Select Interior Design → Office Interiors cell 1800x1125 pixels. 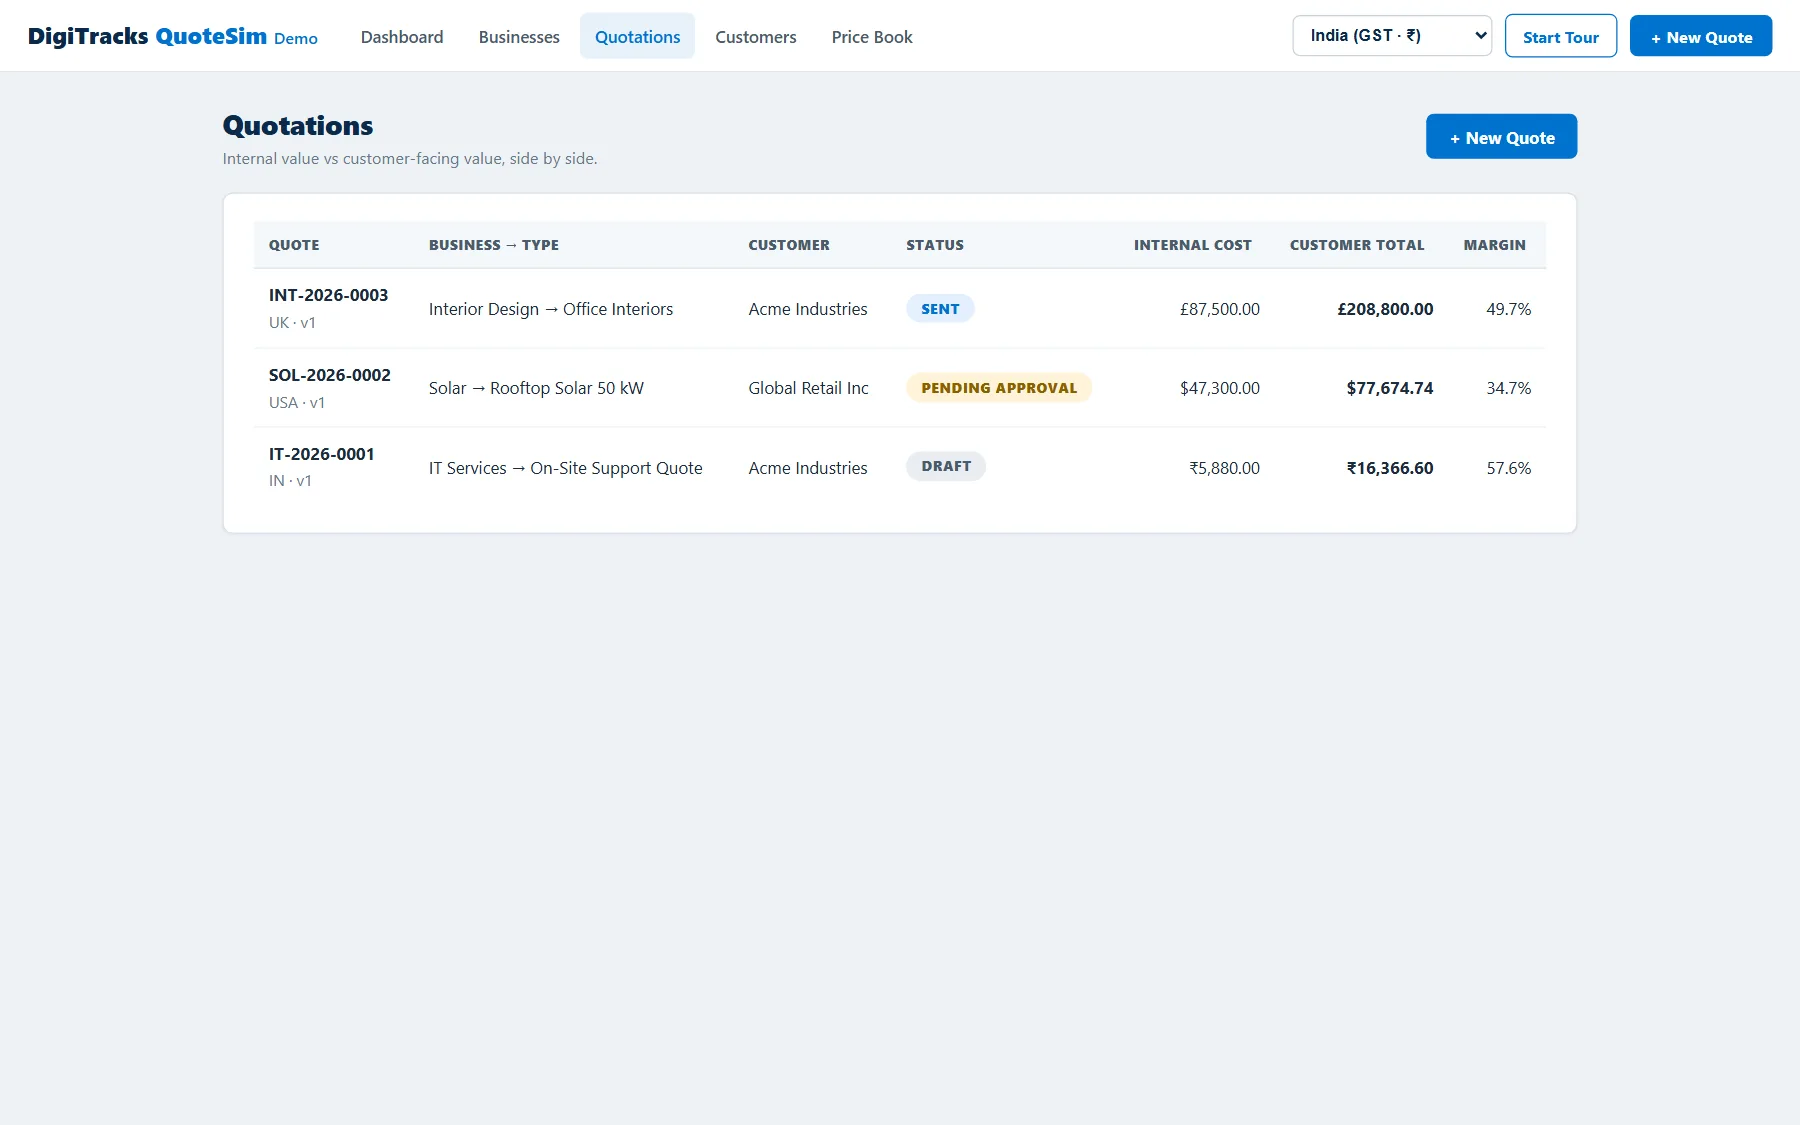click(551, 309)
